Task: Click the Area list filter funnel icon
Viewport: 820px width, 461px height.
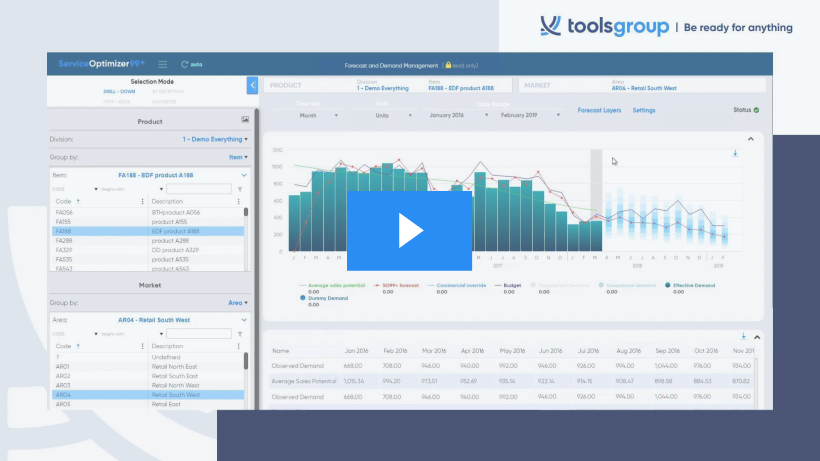Action: coord(240,334)
